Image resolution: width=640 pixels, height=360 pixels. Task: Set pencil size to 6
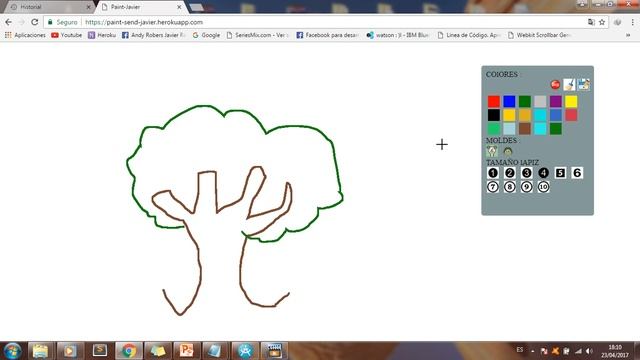coord(577,173)
